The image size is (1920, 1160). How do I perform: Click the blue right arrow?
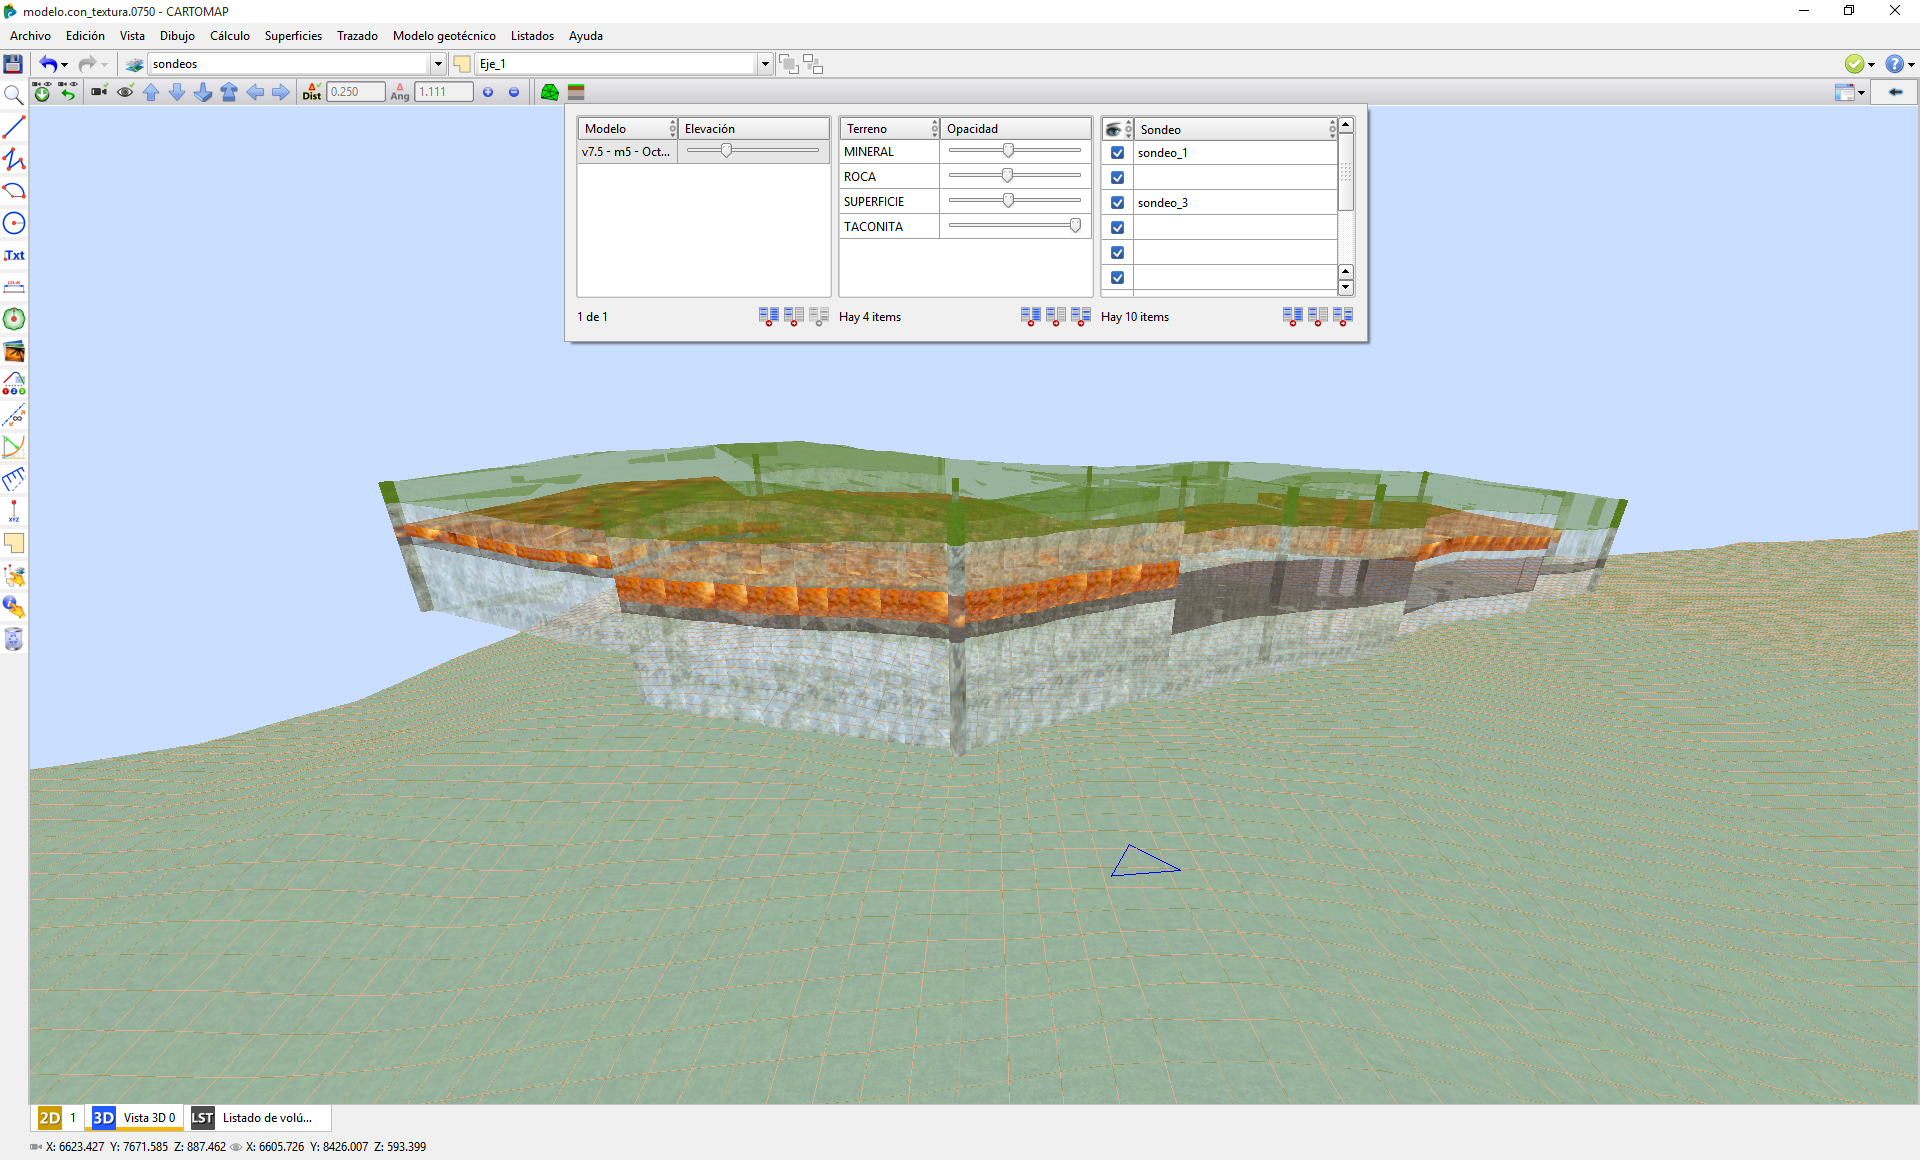point(281,92)
